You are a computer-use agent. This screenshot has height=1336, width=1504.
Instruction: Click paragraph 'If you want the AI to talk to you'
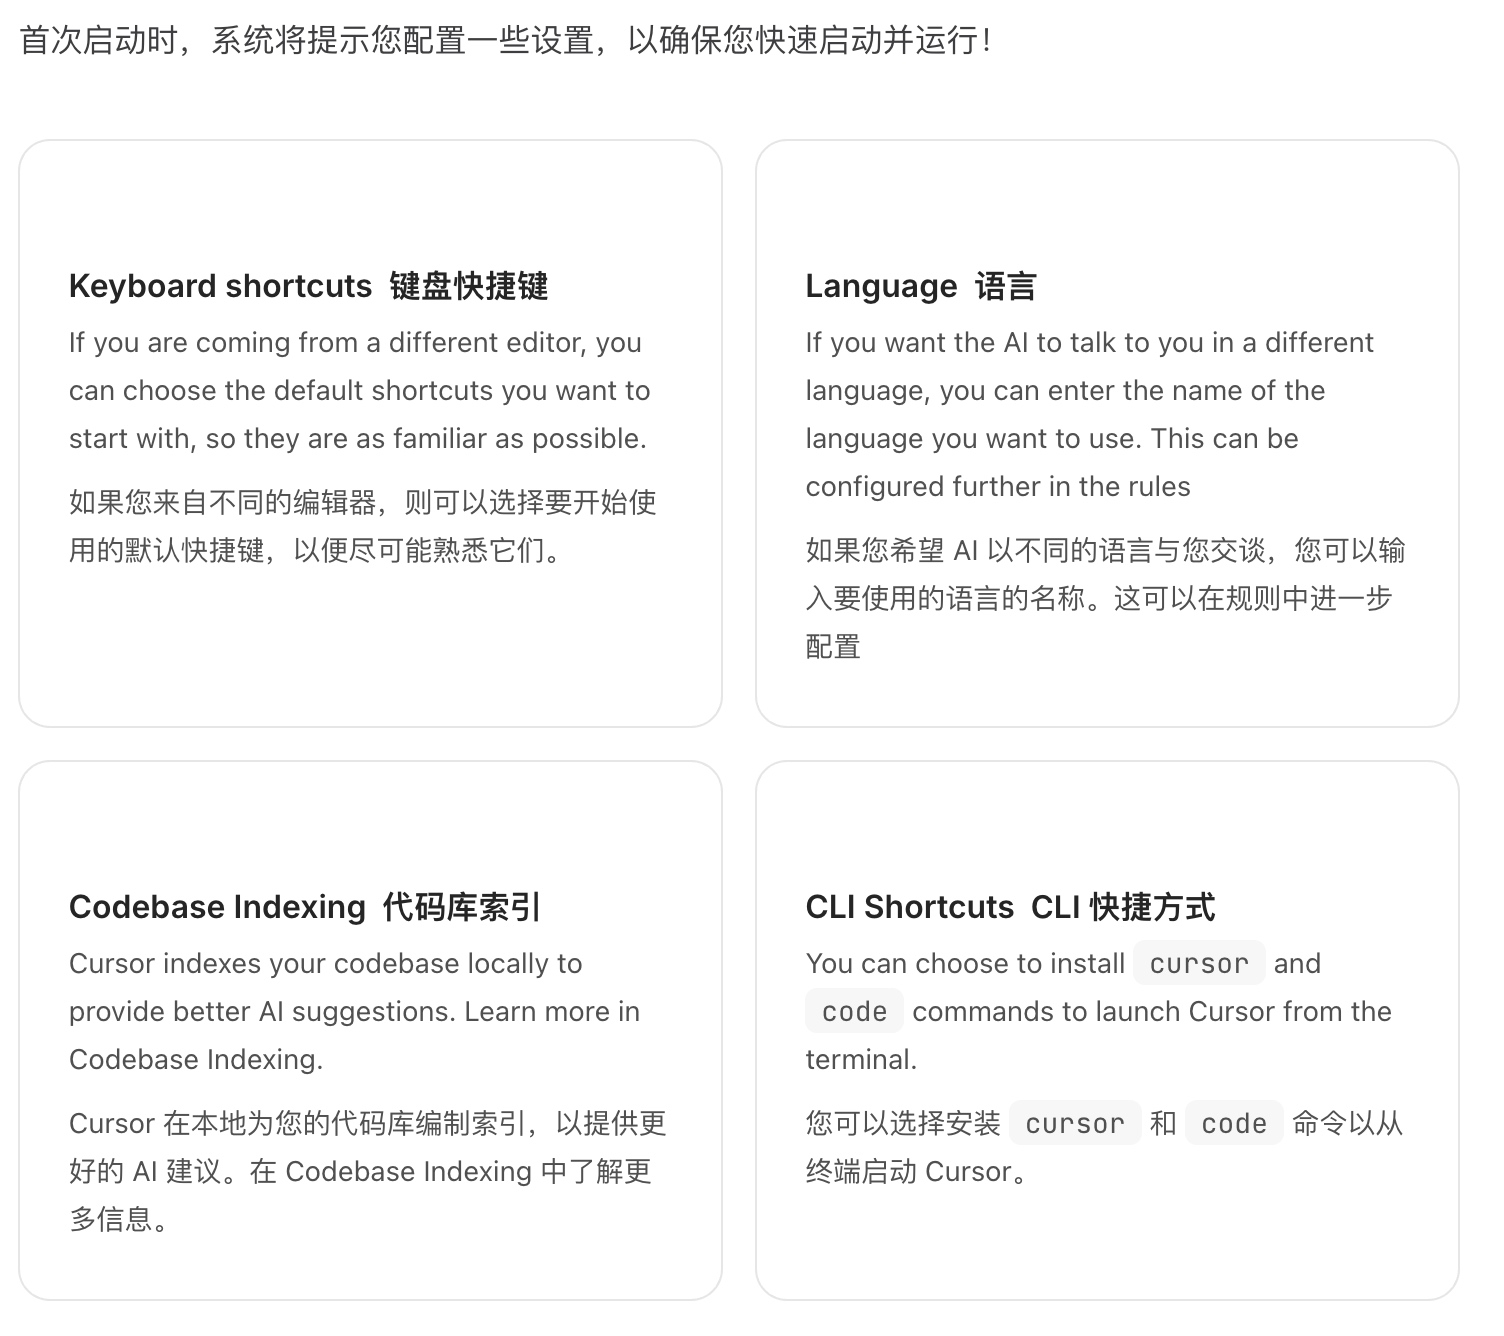1090,414
